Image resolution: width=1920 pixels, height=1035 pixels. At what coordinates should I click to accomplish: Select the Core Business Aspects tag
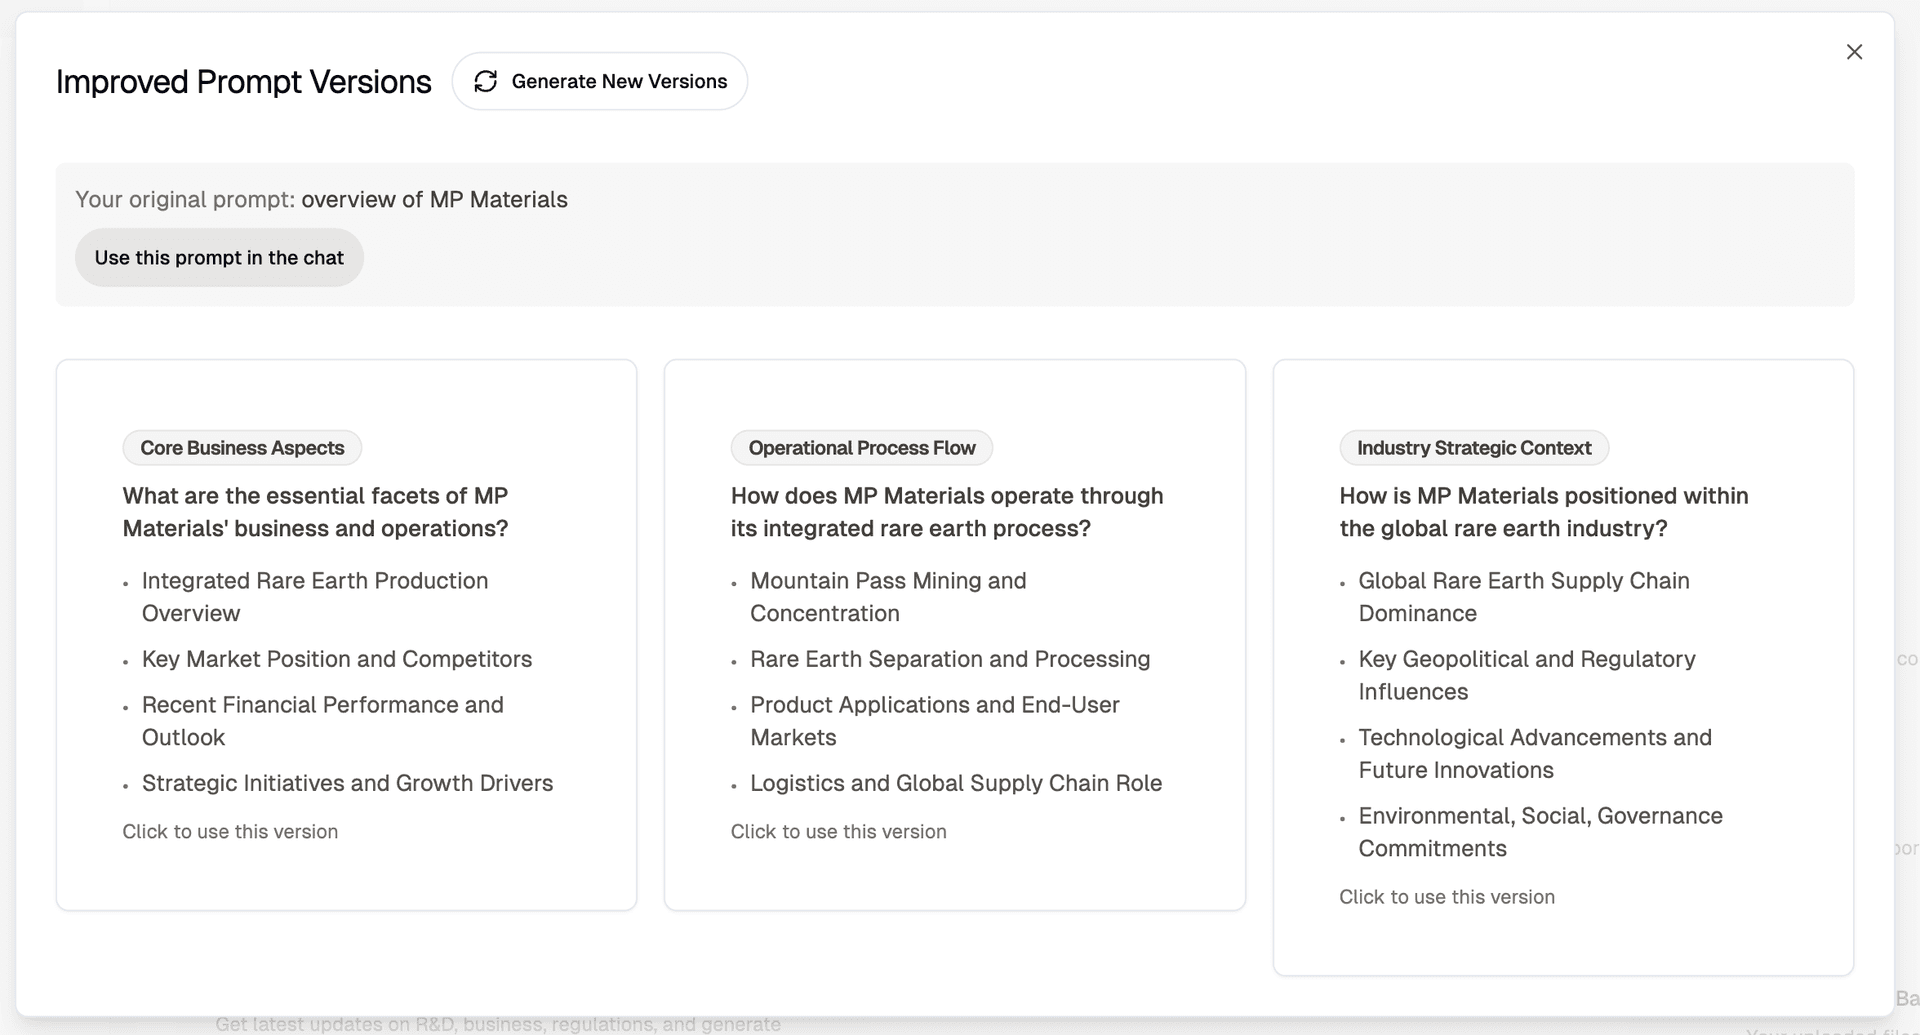[242, 448]
